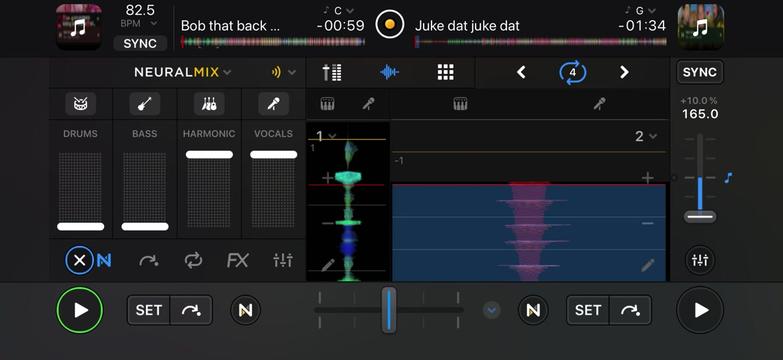Toggle the record button between tracks
Viewport: 783px width, 360px height.
pyautogui.click(x=390, y=24)
